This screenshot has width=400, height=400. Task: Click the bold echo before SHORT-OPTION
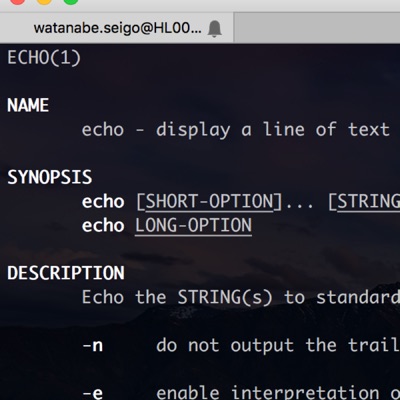click(103, 202)
